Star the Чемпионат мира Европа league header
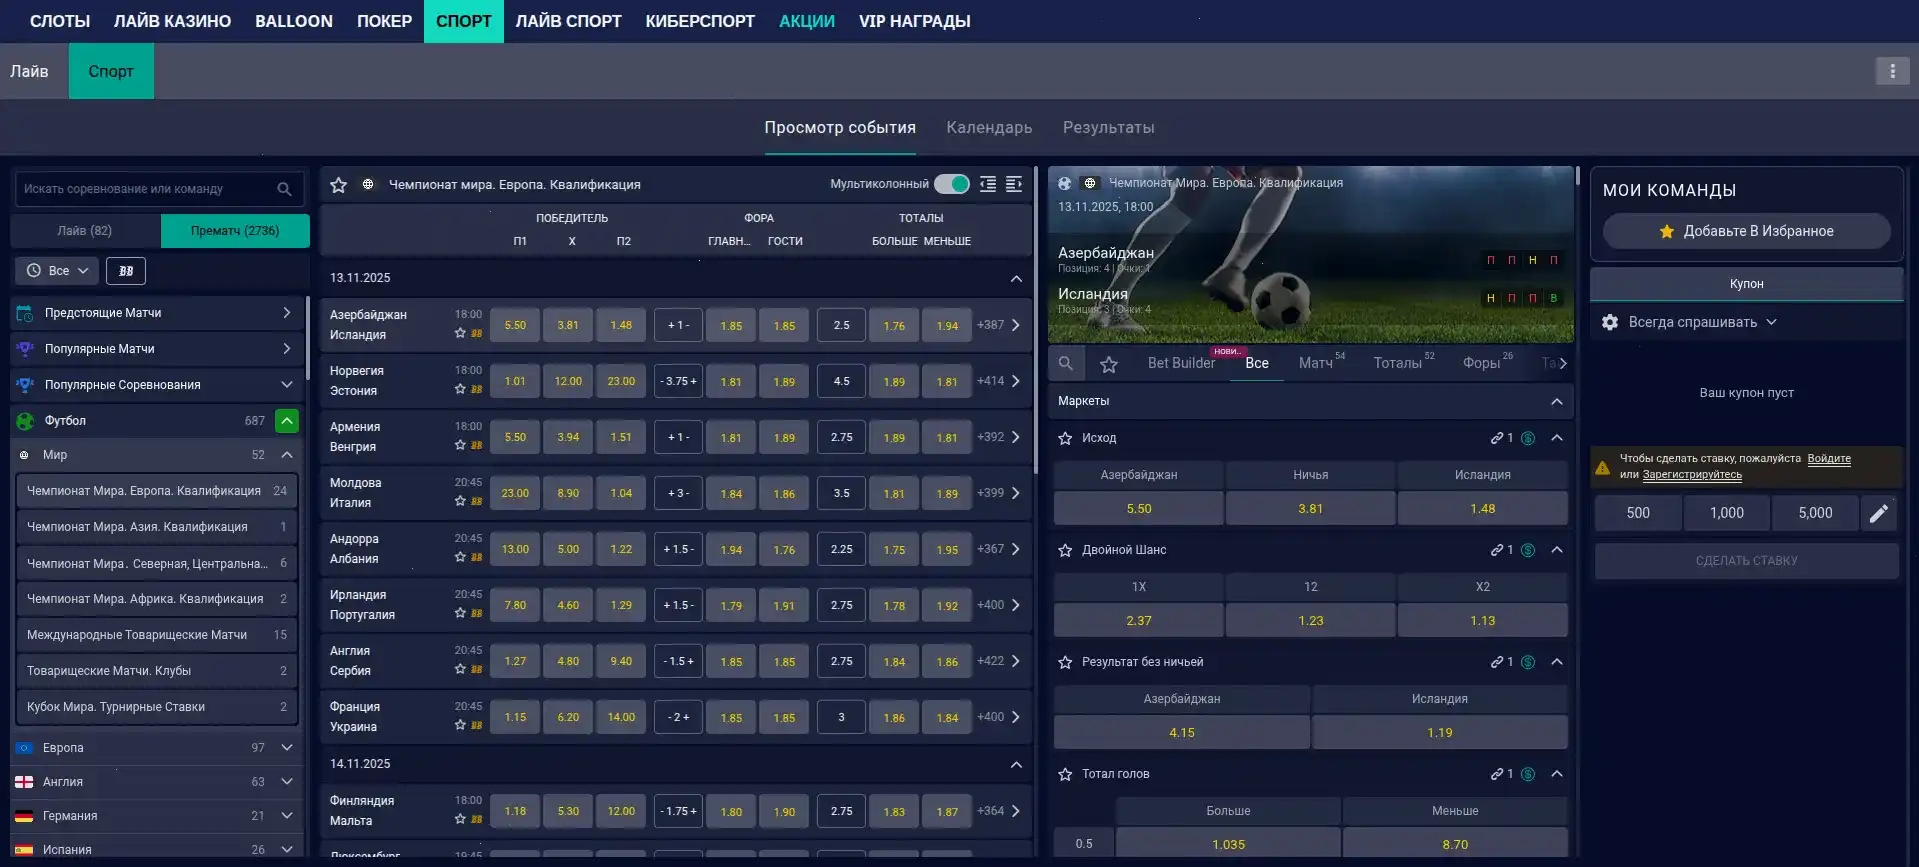Screen dimensions: 1919x867 point(339,185)
